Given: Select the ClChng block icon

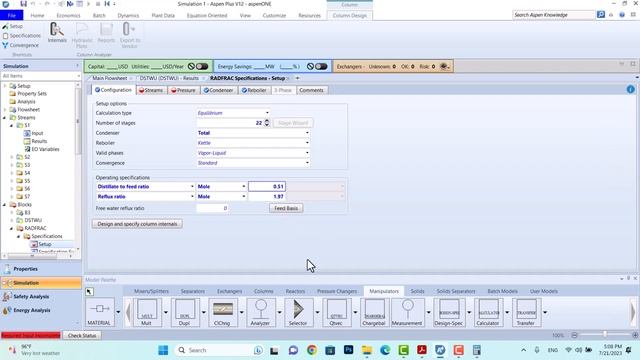Looking at the screenshot, I should coord(222,312).
